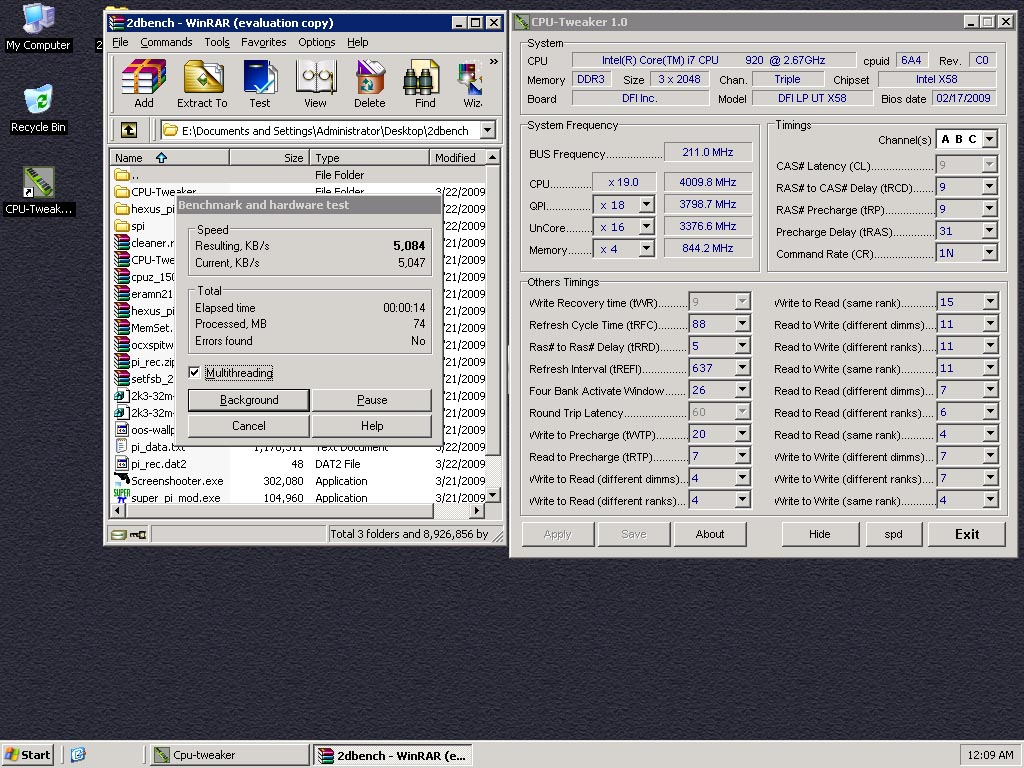The width and height of the screenshot is (1024, 768).
Task: Open the File menu in WinRAR
Action: [x=120, y=42]
